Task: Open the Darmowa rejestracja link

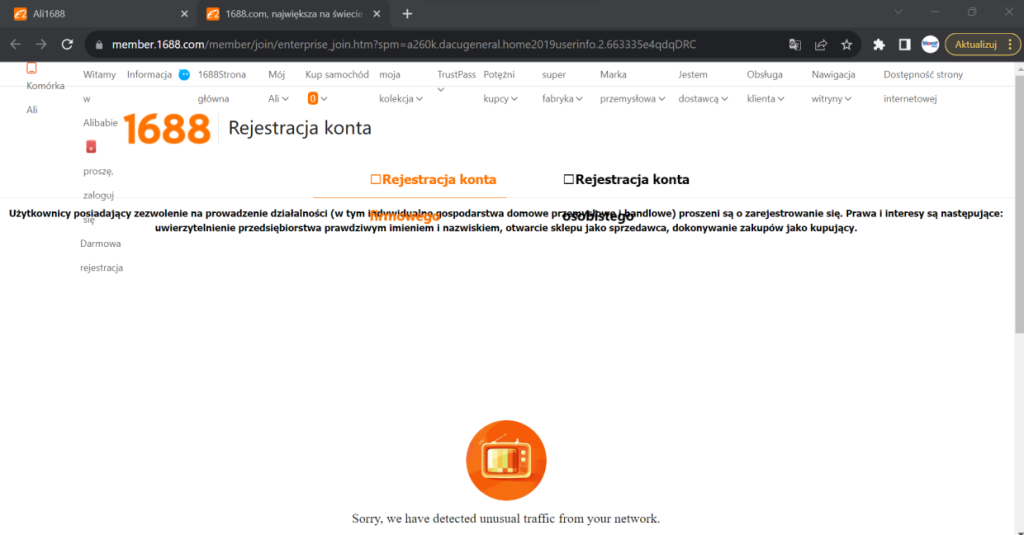Action: pos(101,255)
